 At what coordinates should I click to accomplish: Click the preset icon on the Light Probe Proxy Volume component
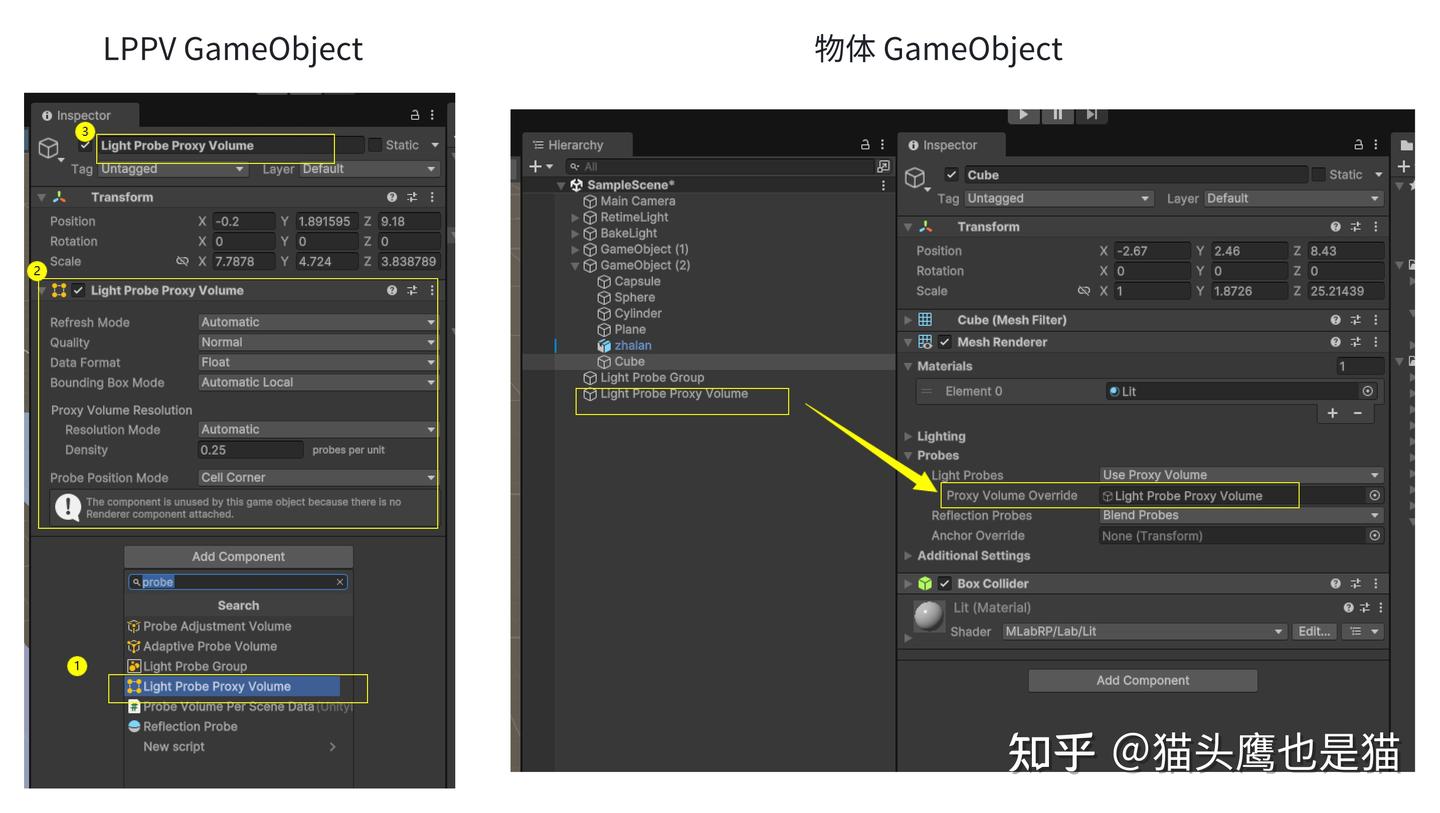411,290
